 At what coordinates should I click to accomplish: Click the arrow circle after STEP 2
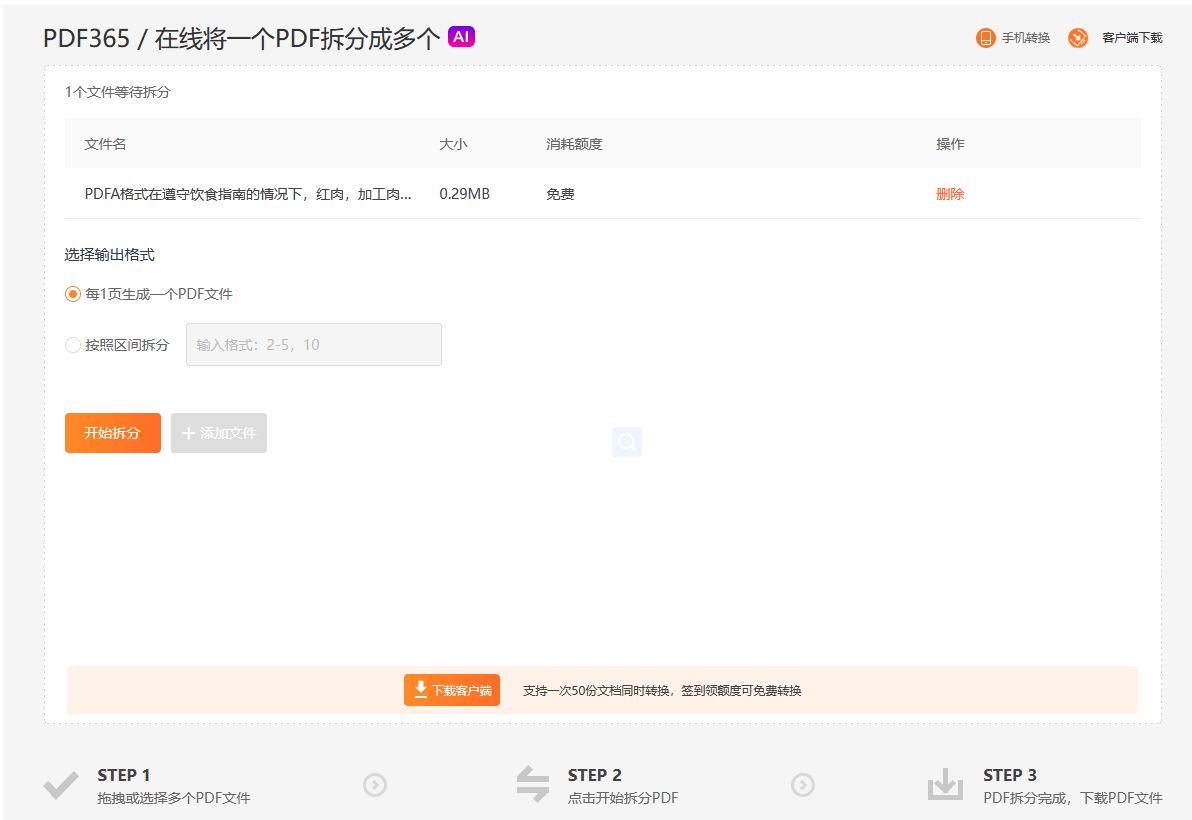[x=803, y=785]
